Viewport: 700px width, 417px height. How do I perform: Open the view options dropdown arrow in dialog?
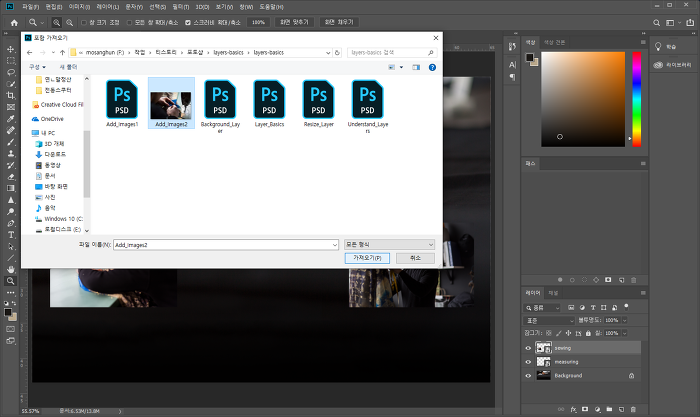tap(401, 67)
